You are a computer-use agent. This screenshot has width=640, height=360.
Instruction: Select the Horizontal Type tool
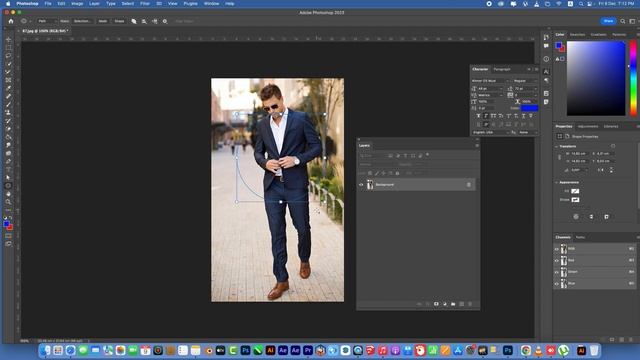click(9, 169)
